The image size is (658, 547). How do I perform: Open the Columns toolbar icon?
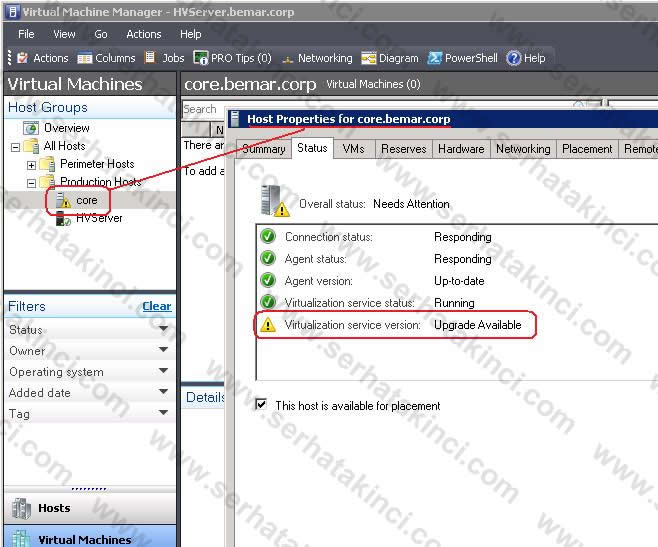pos(84,58)
